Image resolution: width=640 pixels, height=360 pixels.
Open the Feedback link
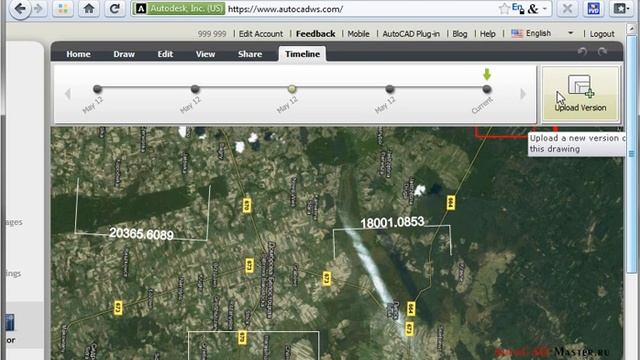pyautogui.click(x=316, y=34)
